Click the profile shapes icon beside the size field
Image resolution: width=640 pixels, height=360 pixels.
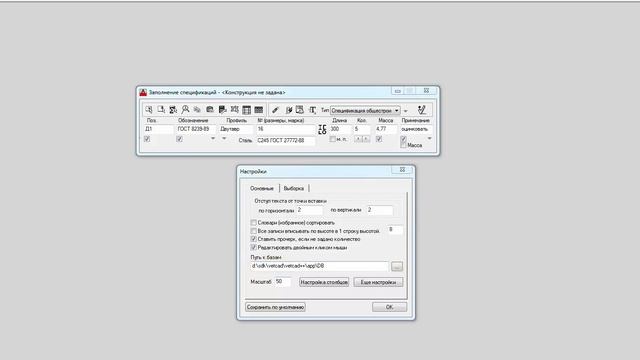(322, 130)
